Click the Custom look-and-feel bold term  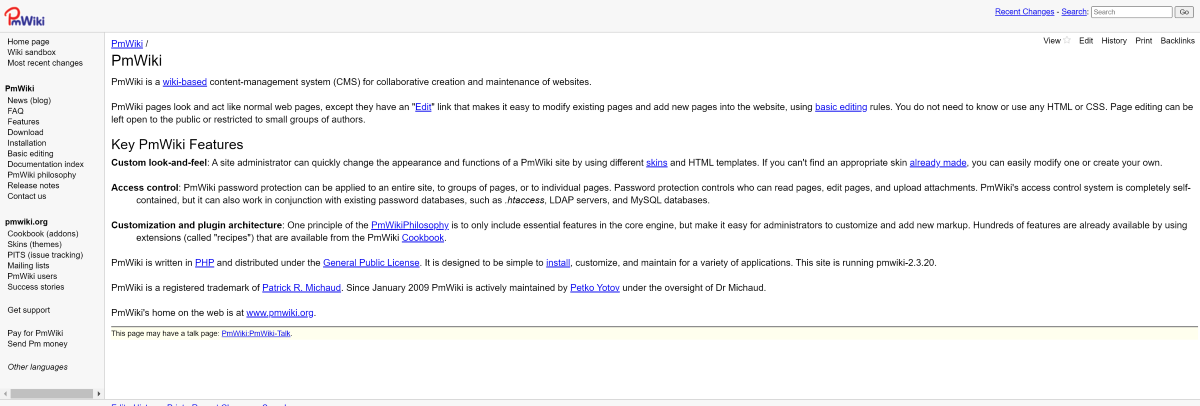coord(159,162)
